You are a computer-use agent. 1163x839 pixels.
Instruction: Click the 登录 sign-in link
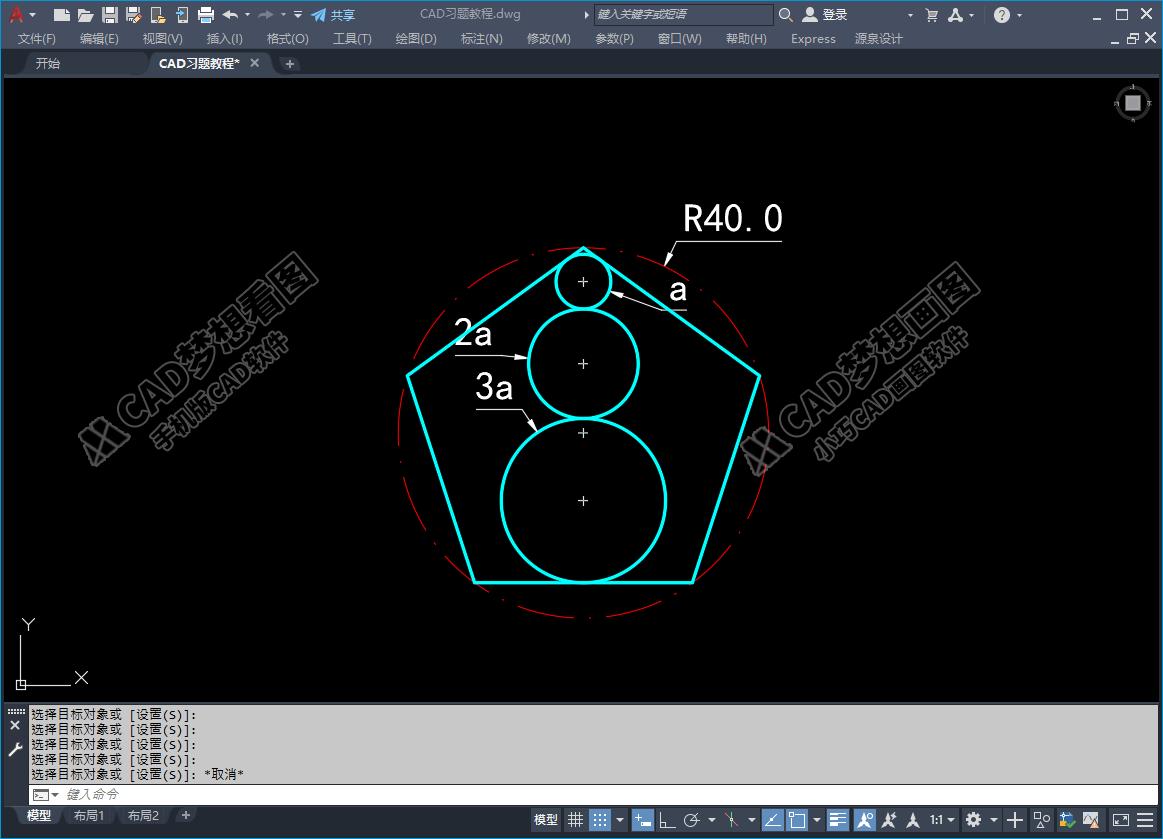tap(833, 15)
